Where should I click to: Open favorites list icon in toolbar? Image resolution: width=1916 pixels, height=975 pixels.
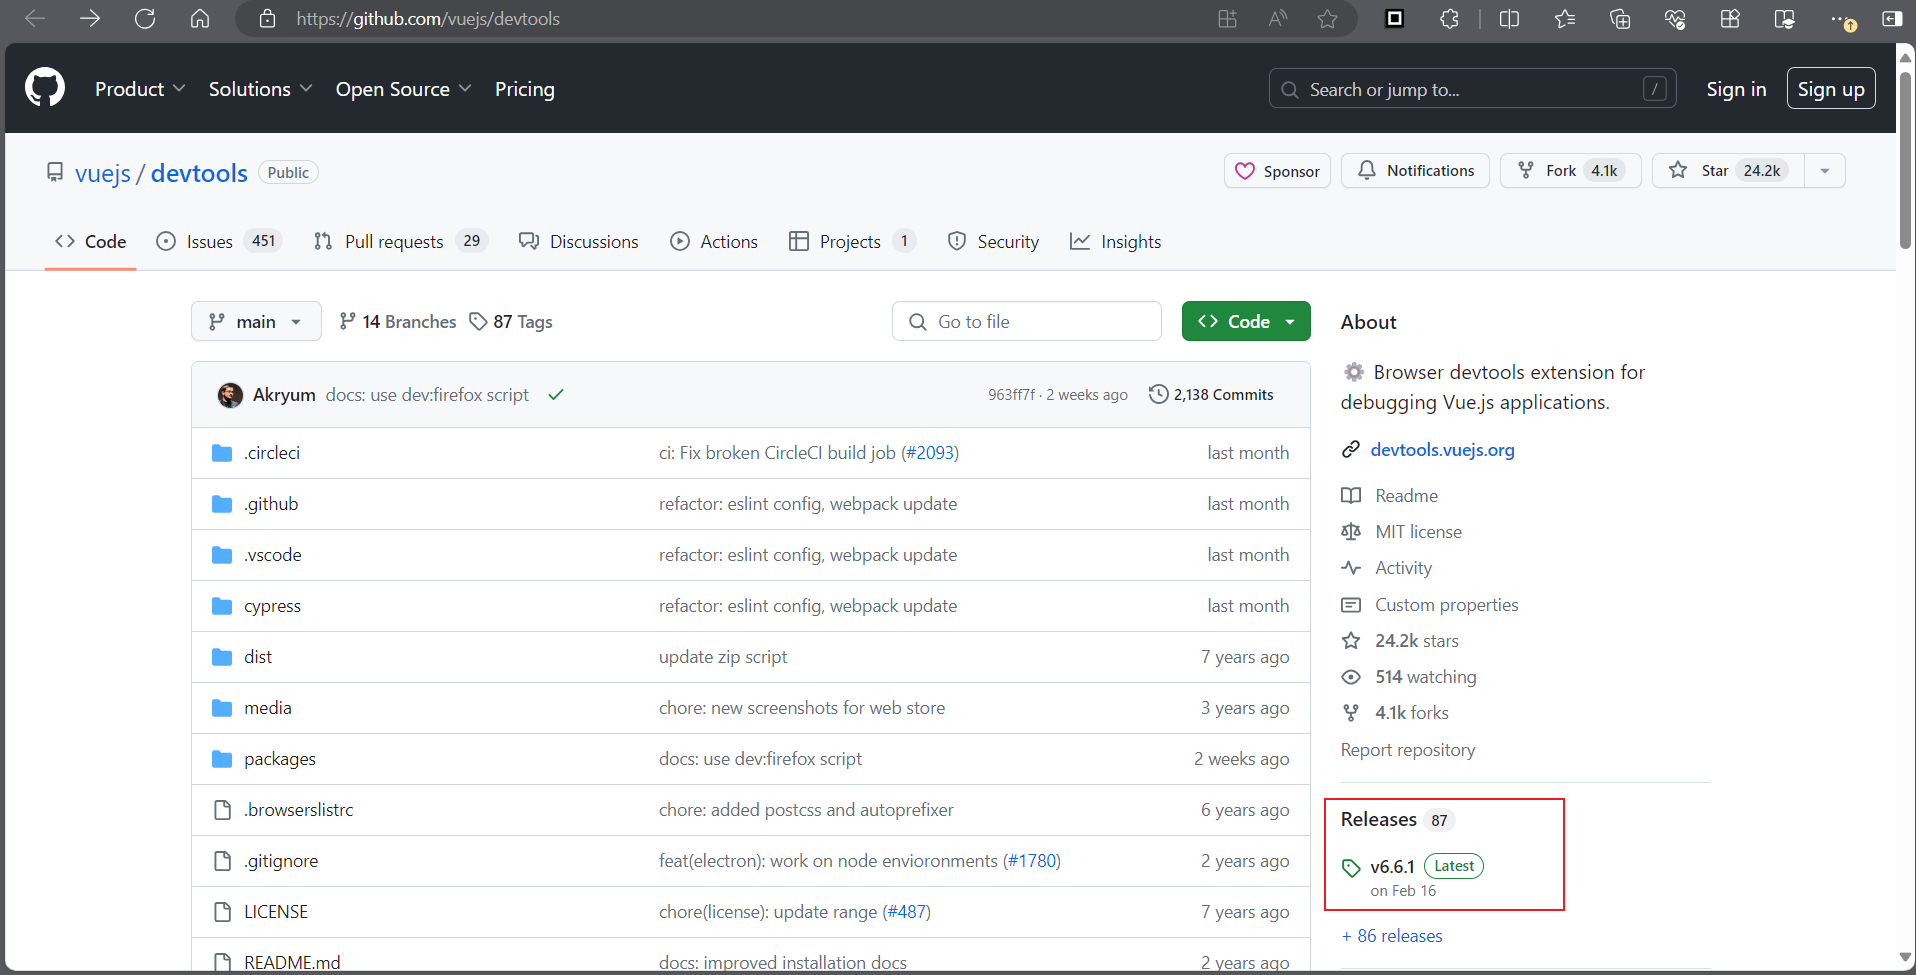1565,19
